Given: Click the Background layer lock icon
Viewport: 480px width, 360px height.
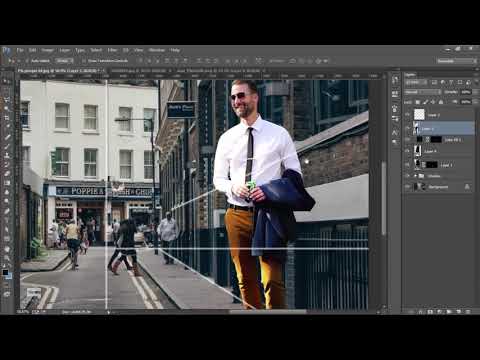Looking at the screenshot, I should coord(467,187).
